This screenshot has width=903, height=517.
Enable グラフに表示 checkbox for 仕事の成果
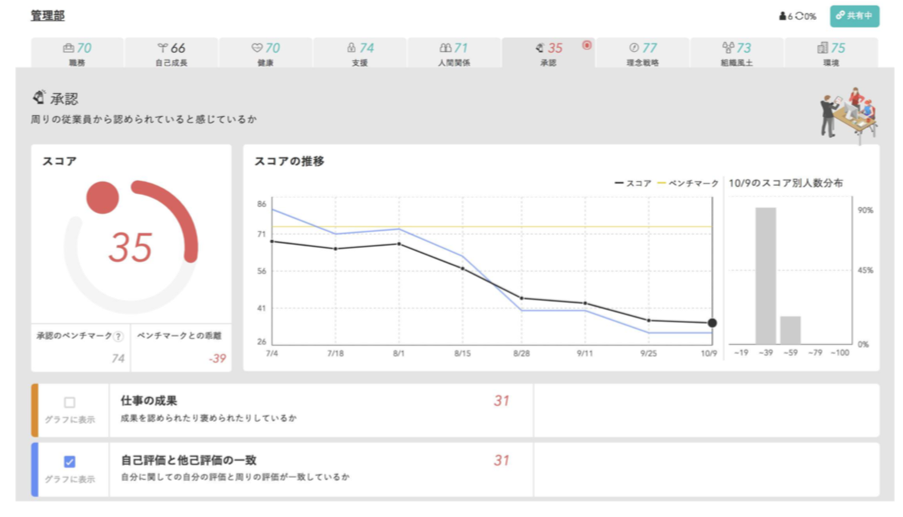tap(70, 402)
